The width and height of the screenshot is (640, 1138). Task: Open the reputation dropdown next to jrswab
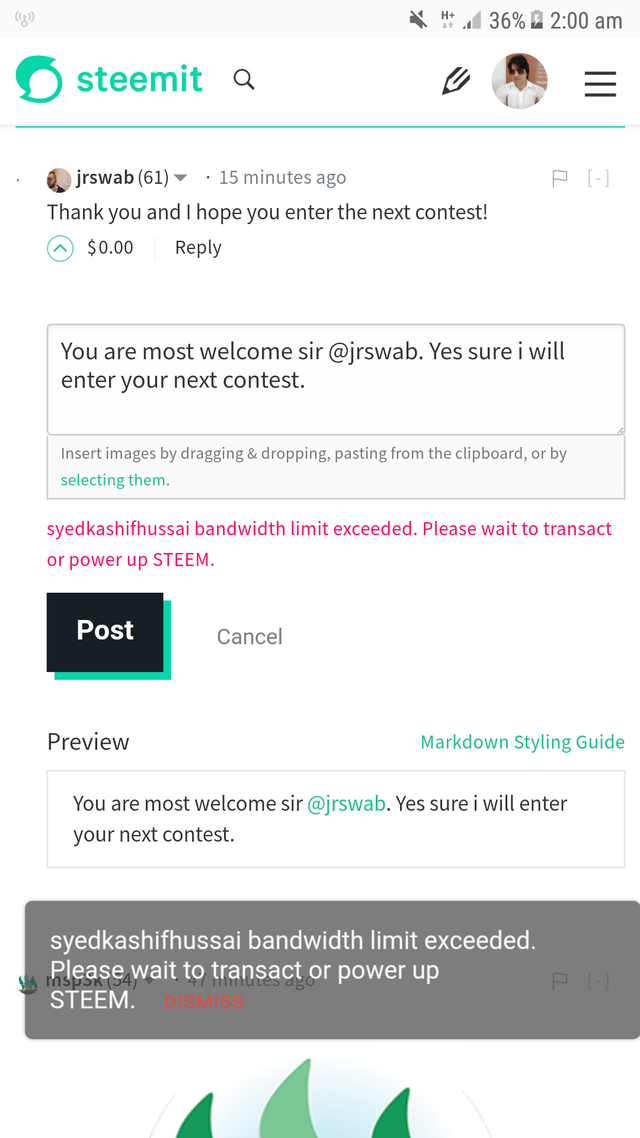click(181, 177)
